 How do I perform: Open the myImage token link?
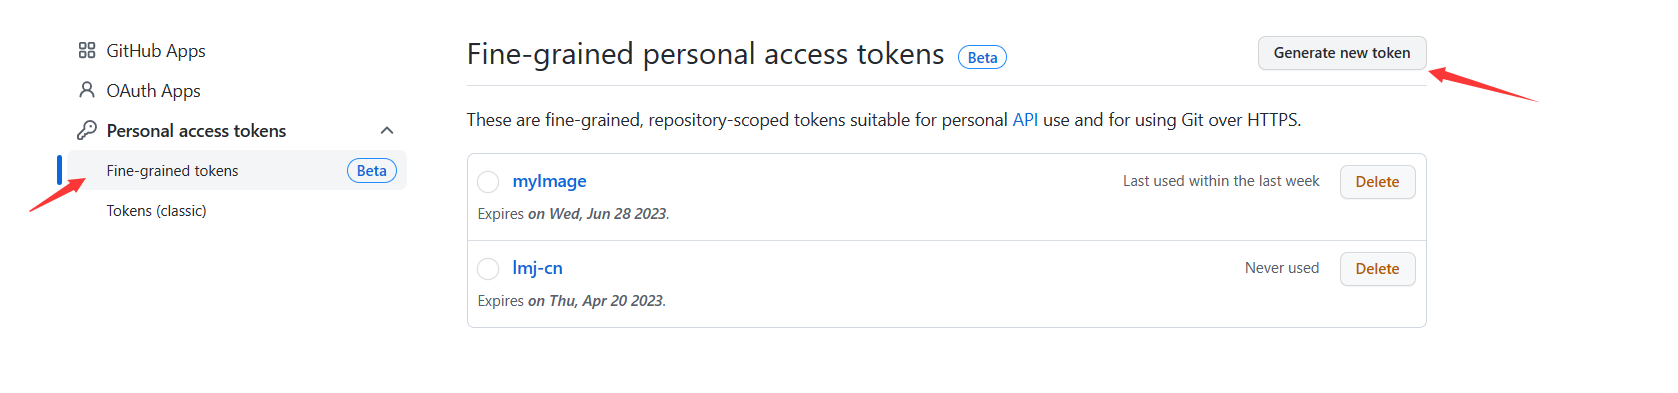(549, 181)
